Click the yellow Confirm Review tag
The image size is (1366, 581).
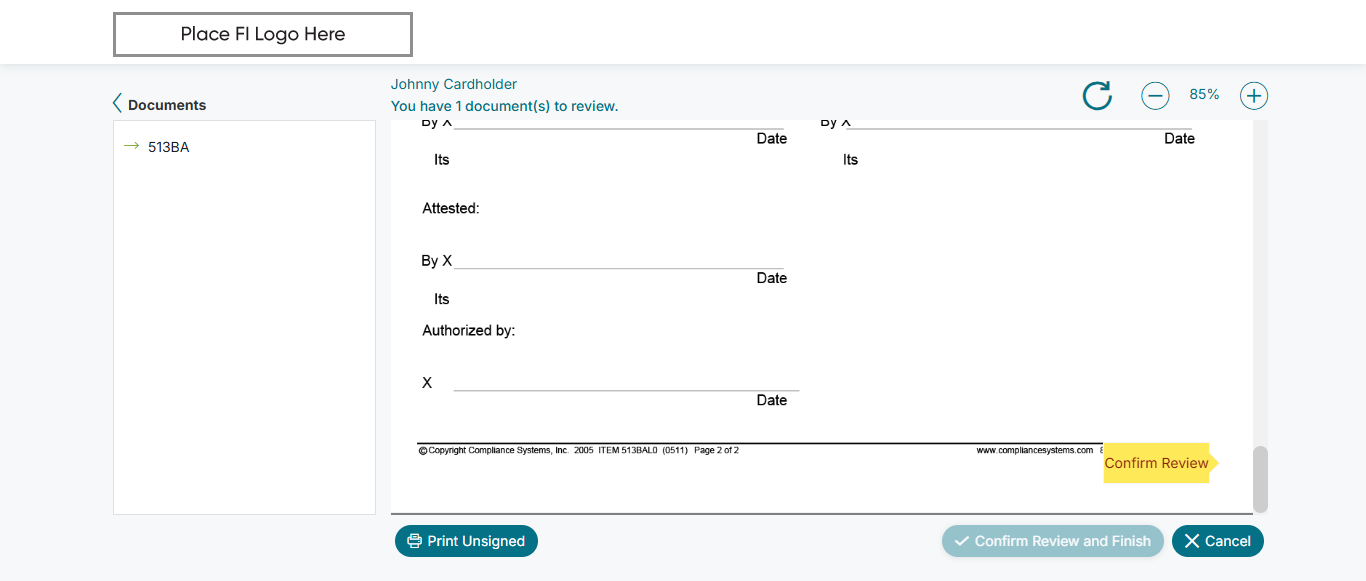point(1156,463)
